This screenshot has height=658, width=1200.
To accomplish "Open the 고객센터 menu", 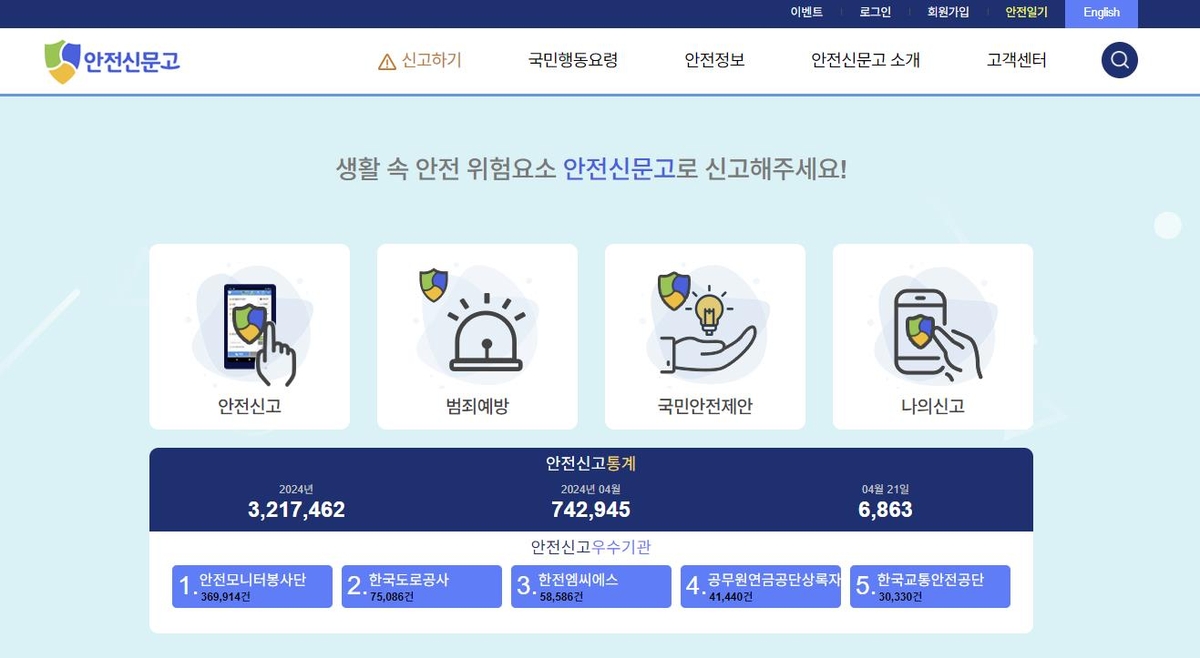I will (1016, 60).
